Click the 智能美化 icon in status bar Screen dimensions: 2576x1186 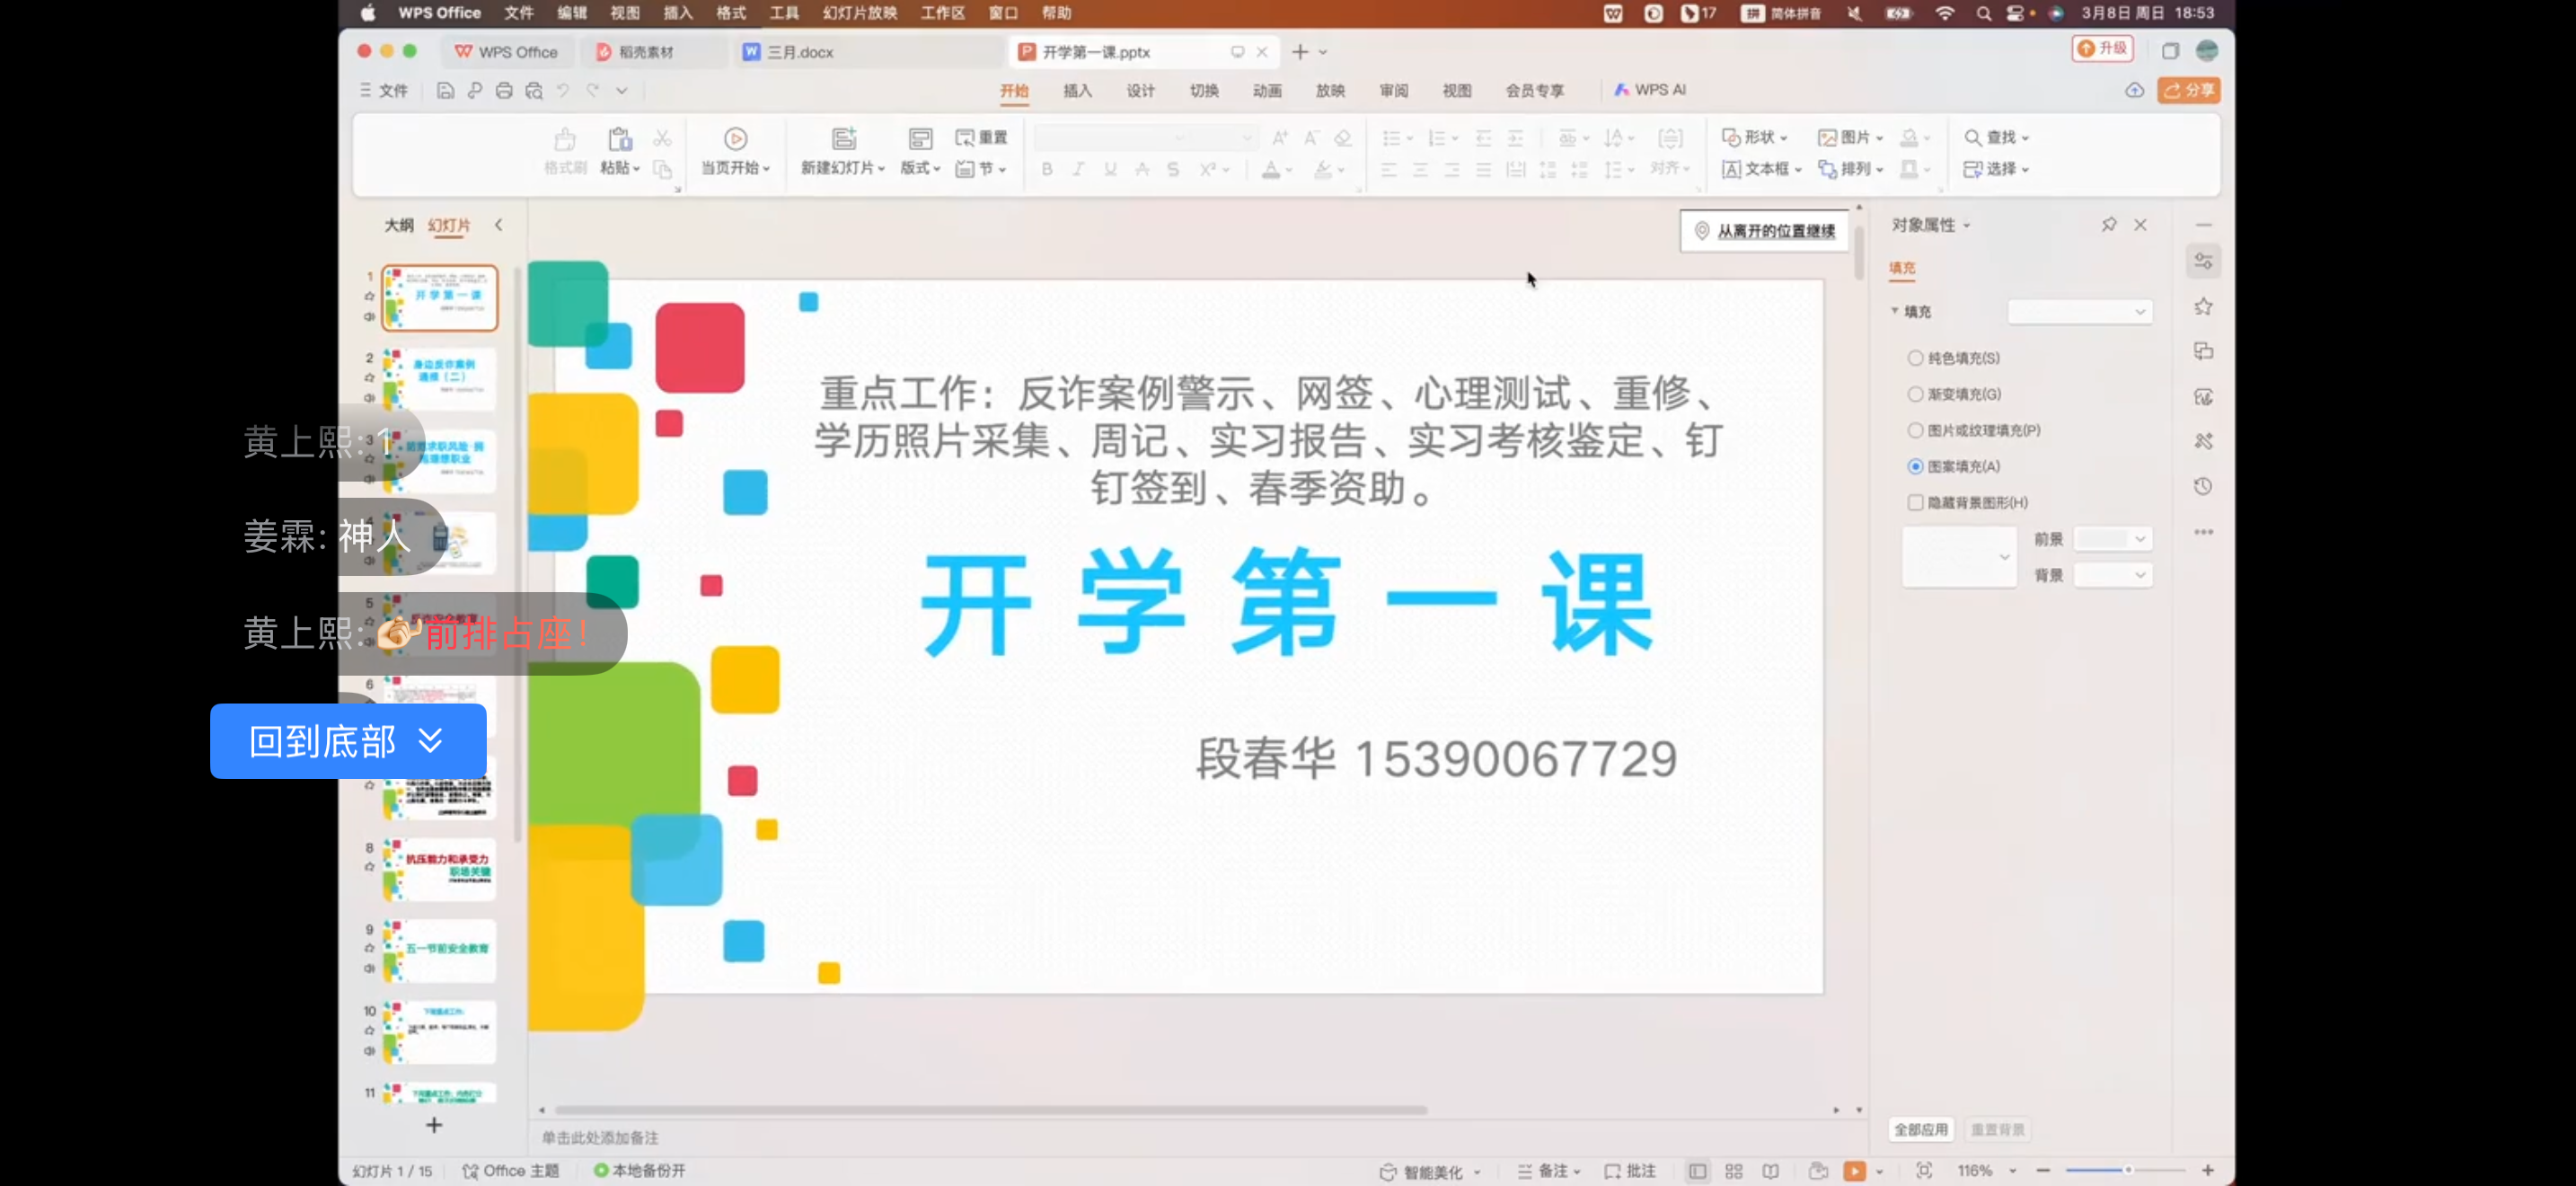coord(1387,1171)
